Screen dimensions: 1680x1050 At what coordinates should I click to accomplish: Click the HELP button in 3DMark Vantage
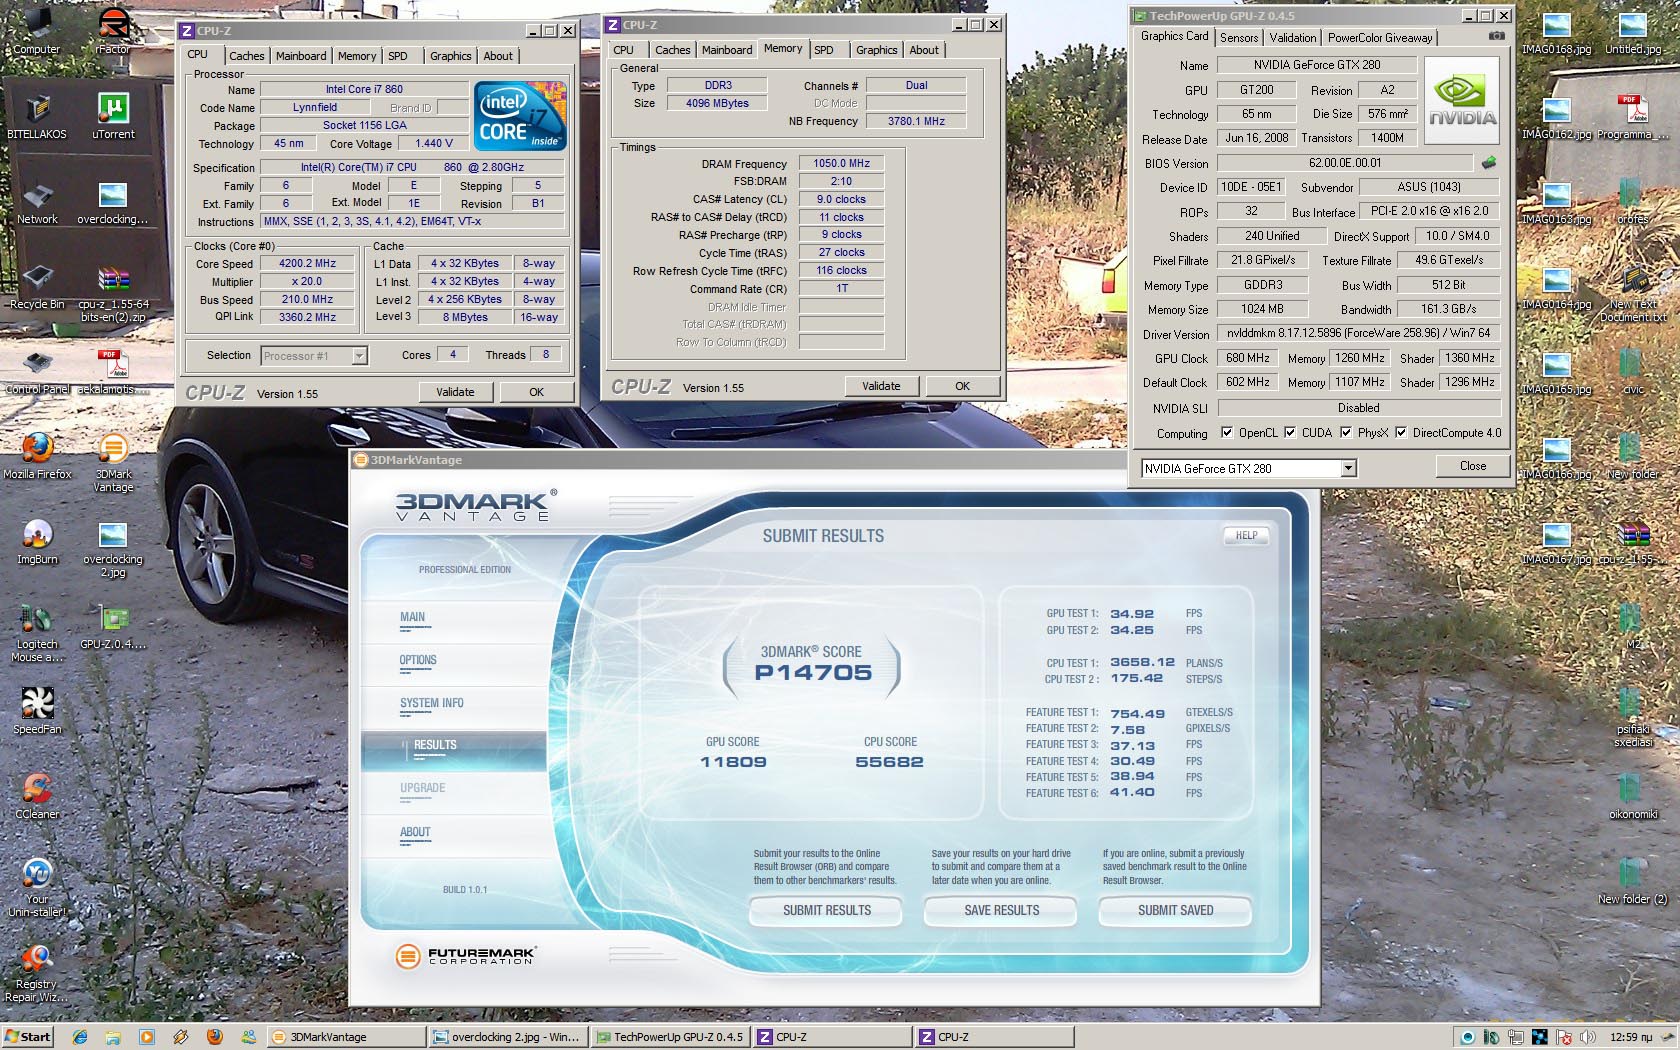pos(1246,535)
